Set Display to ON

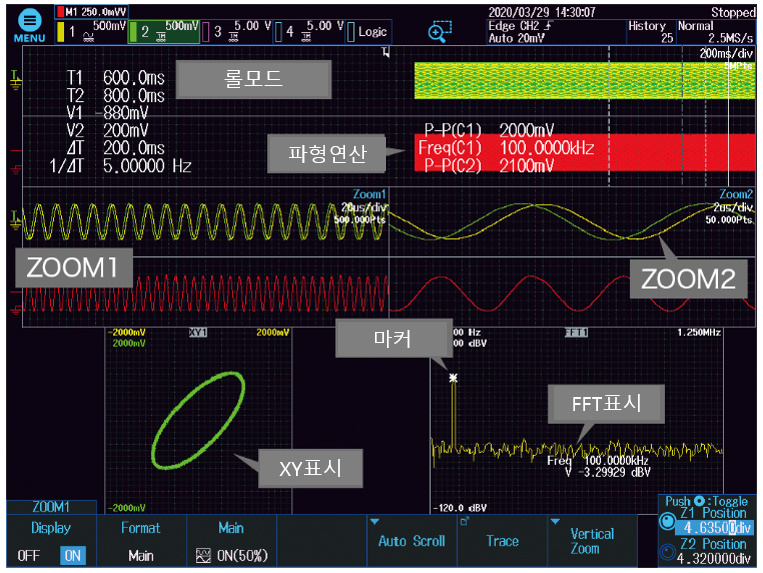click(73, 555)
